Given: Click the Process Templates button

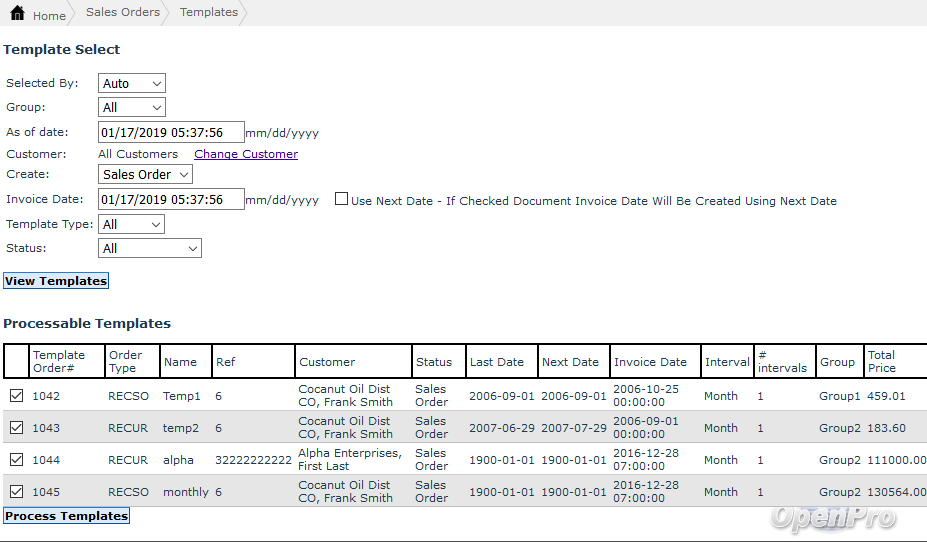Looking at the screenshot, I should point(67,516).
